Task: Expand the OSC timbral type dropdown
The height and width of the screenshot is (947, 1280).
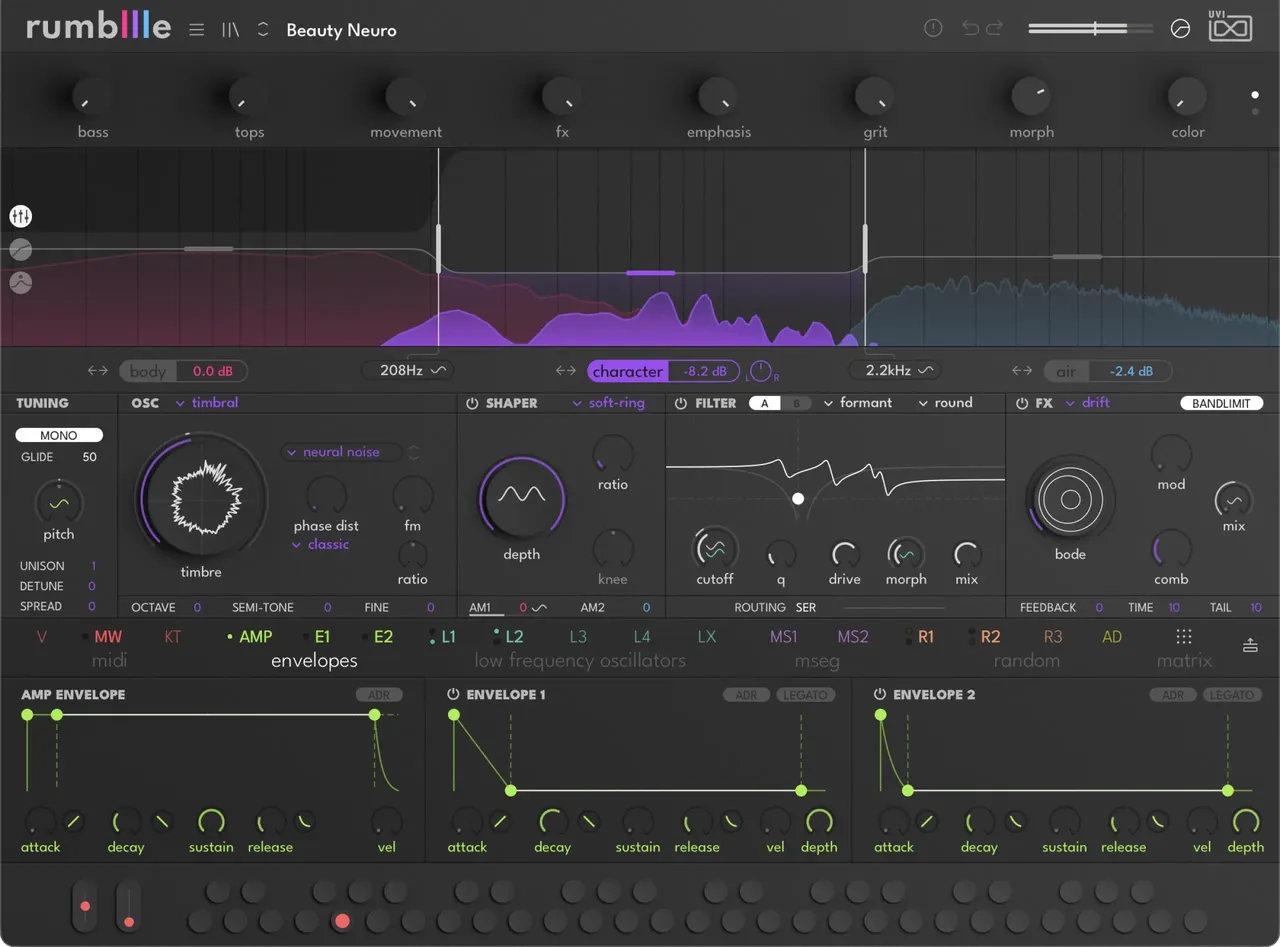Action: [x=207, y=403]
